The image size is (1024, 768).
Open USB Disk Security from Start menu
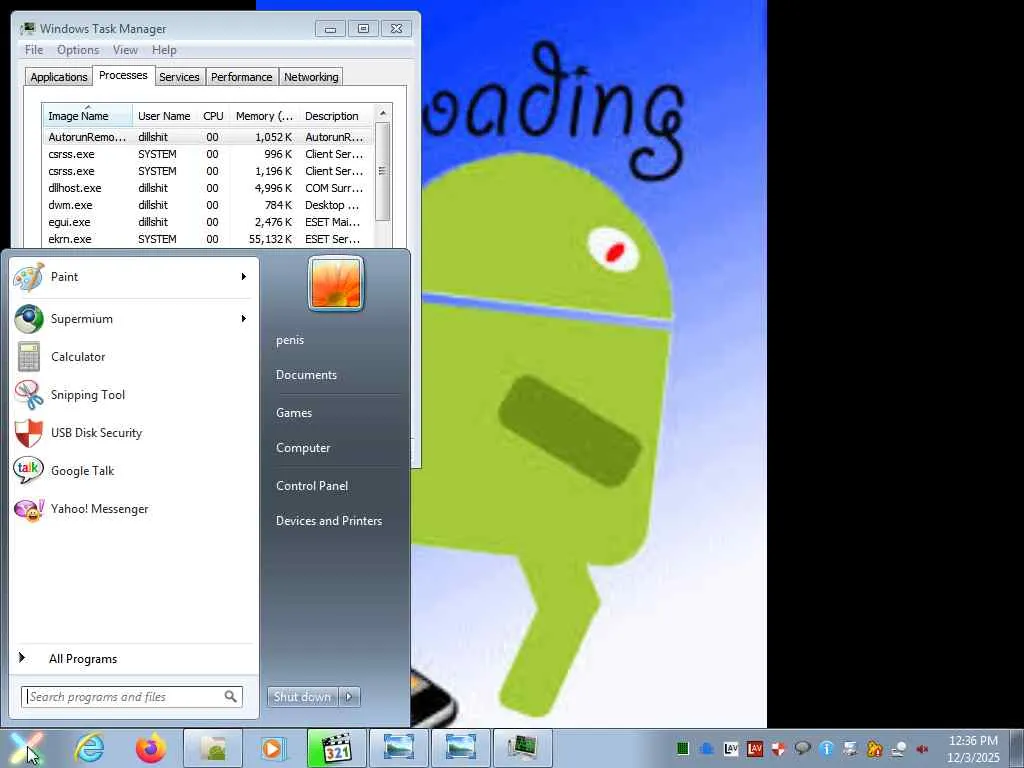(x=134, y=432)
